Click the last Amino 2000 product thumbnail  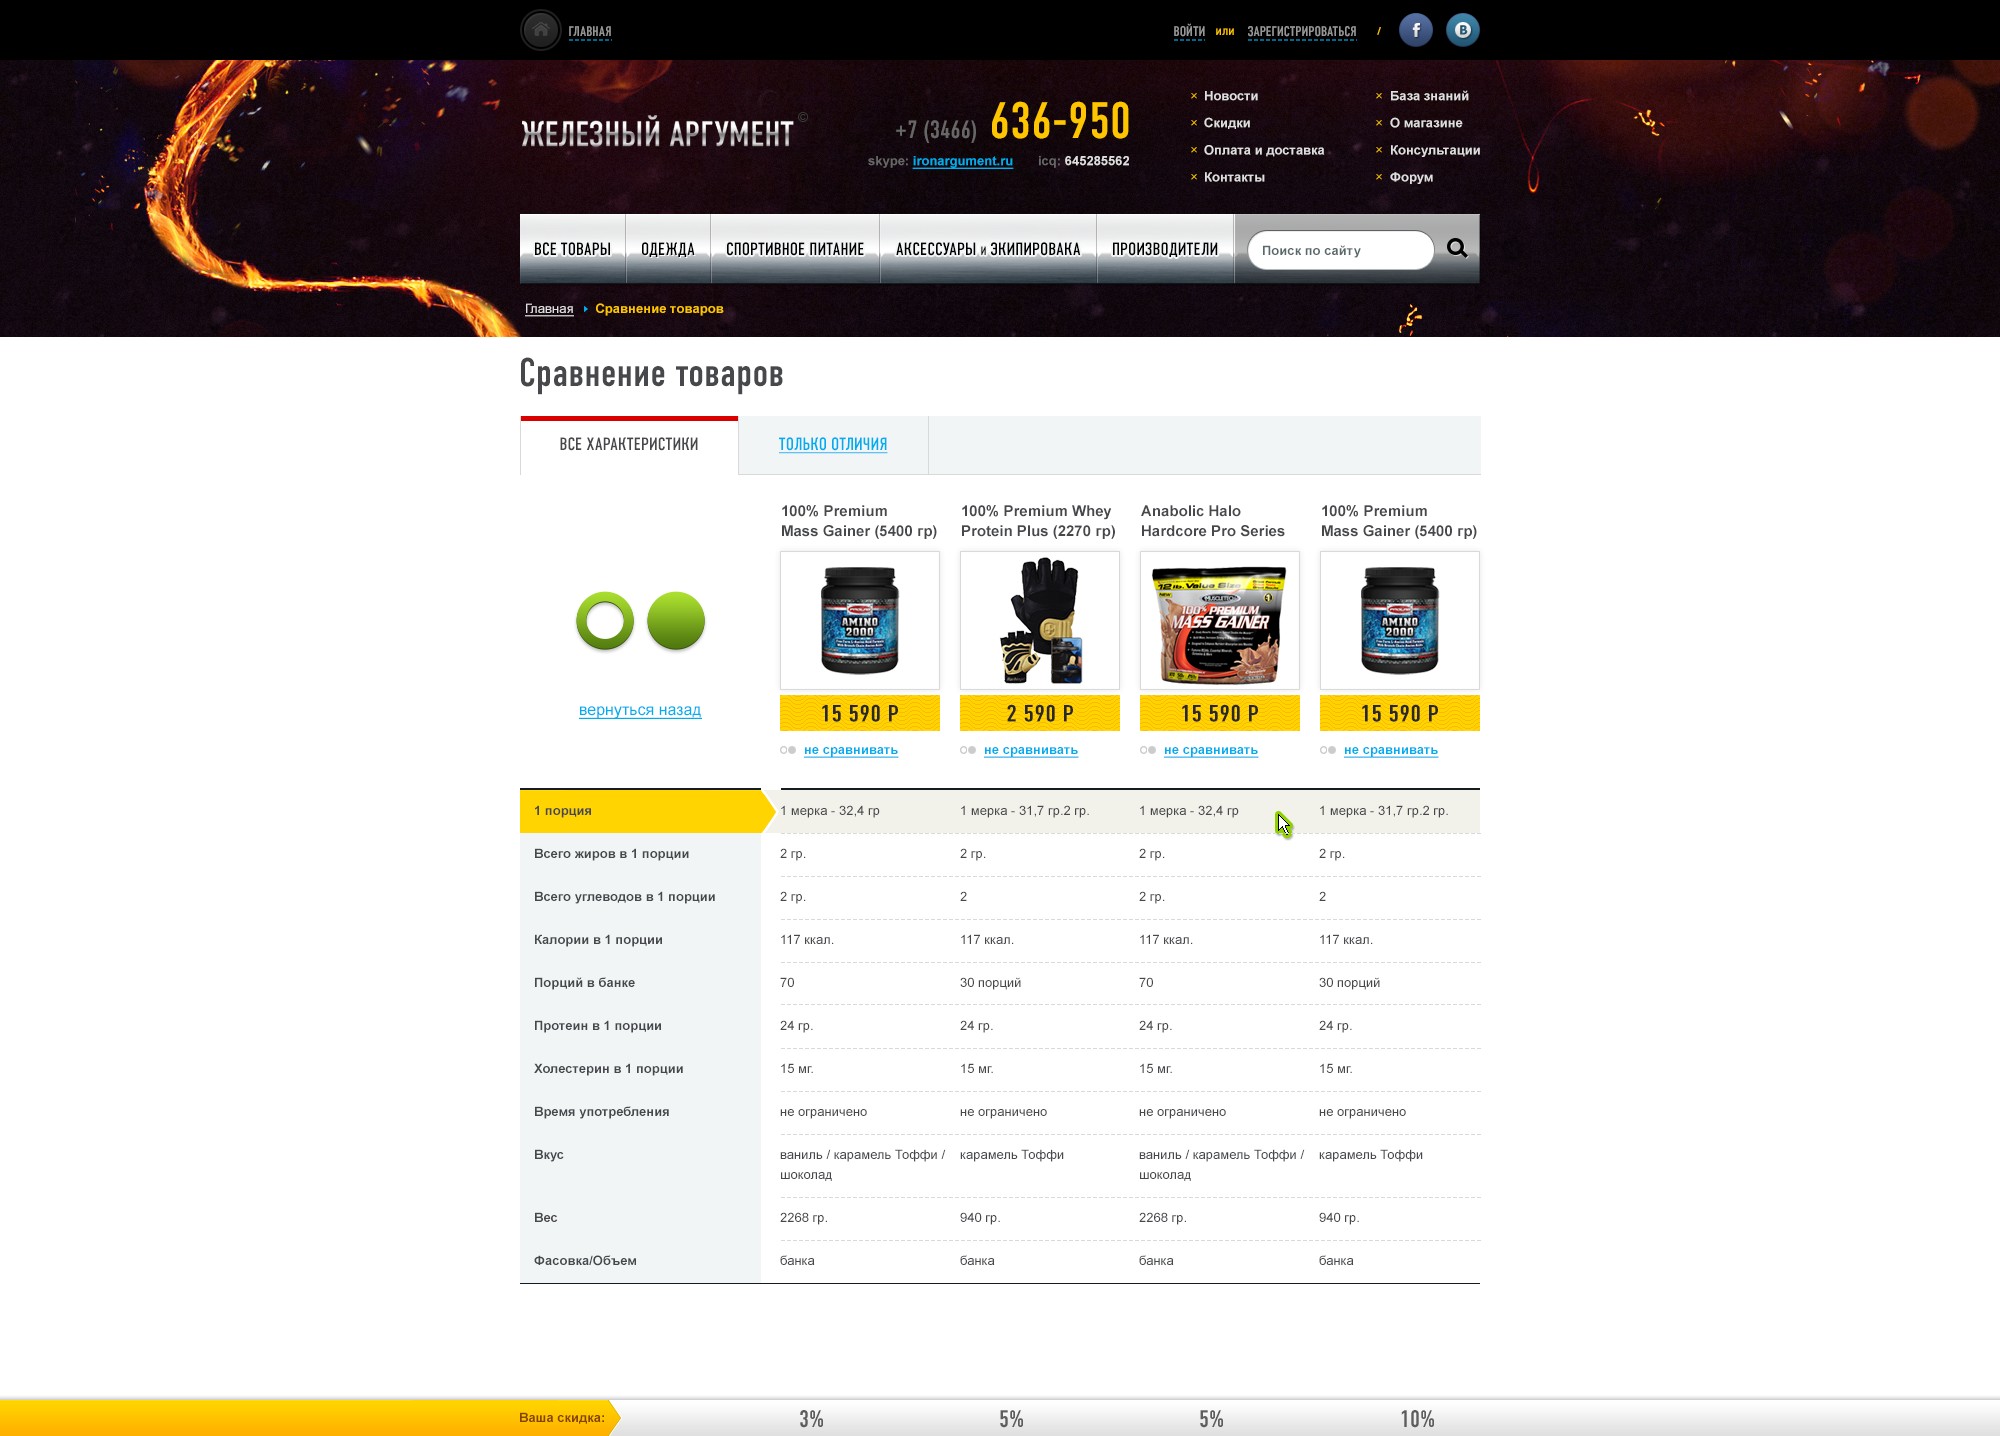click(1400, 620)
